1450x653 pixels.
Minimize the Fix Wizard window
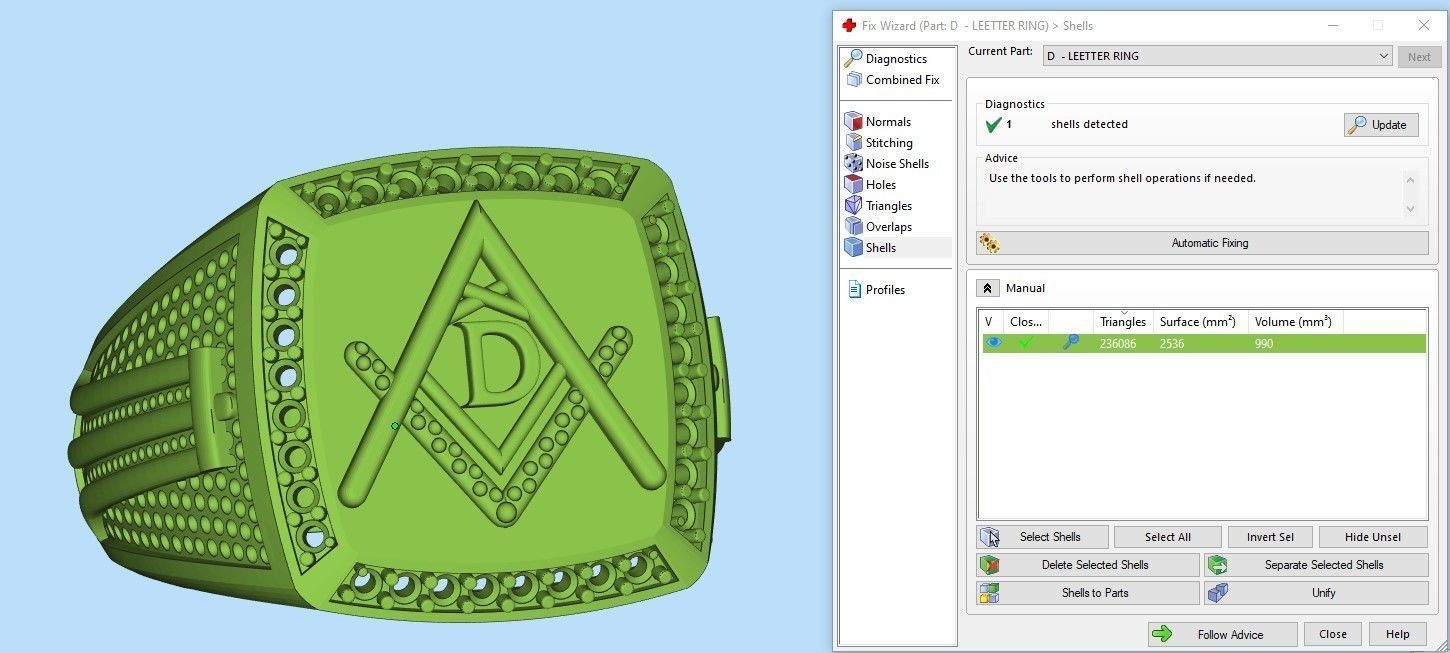tap(1332, 26)
